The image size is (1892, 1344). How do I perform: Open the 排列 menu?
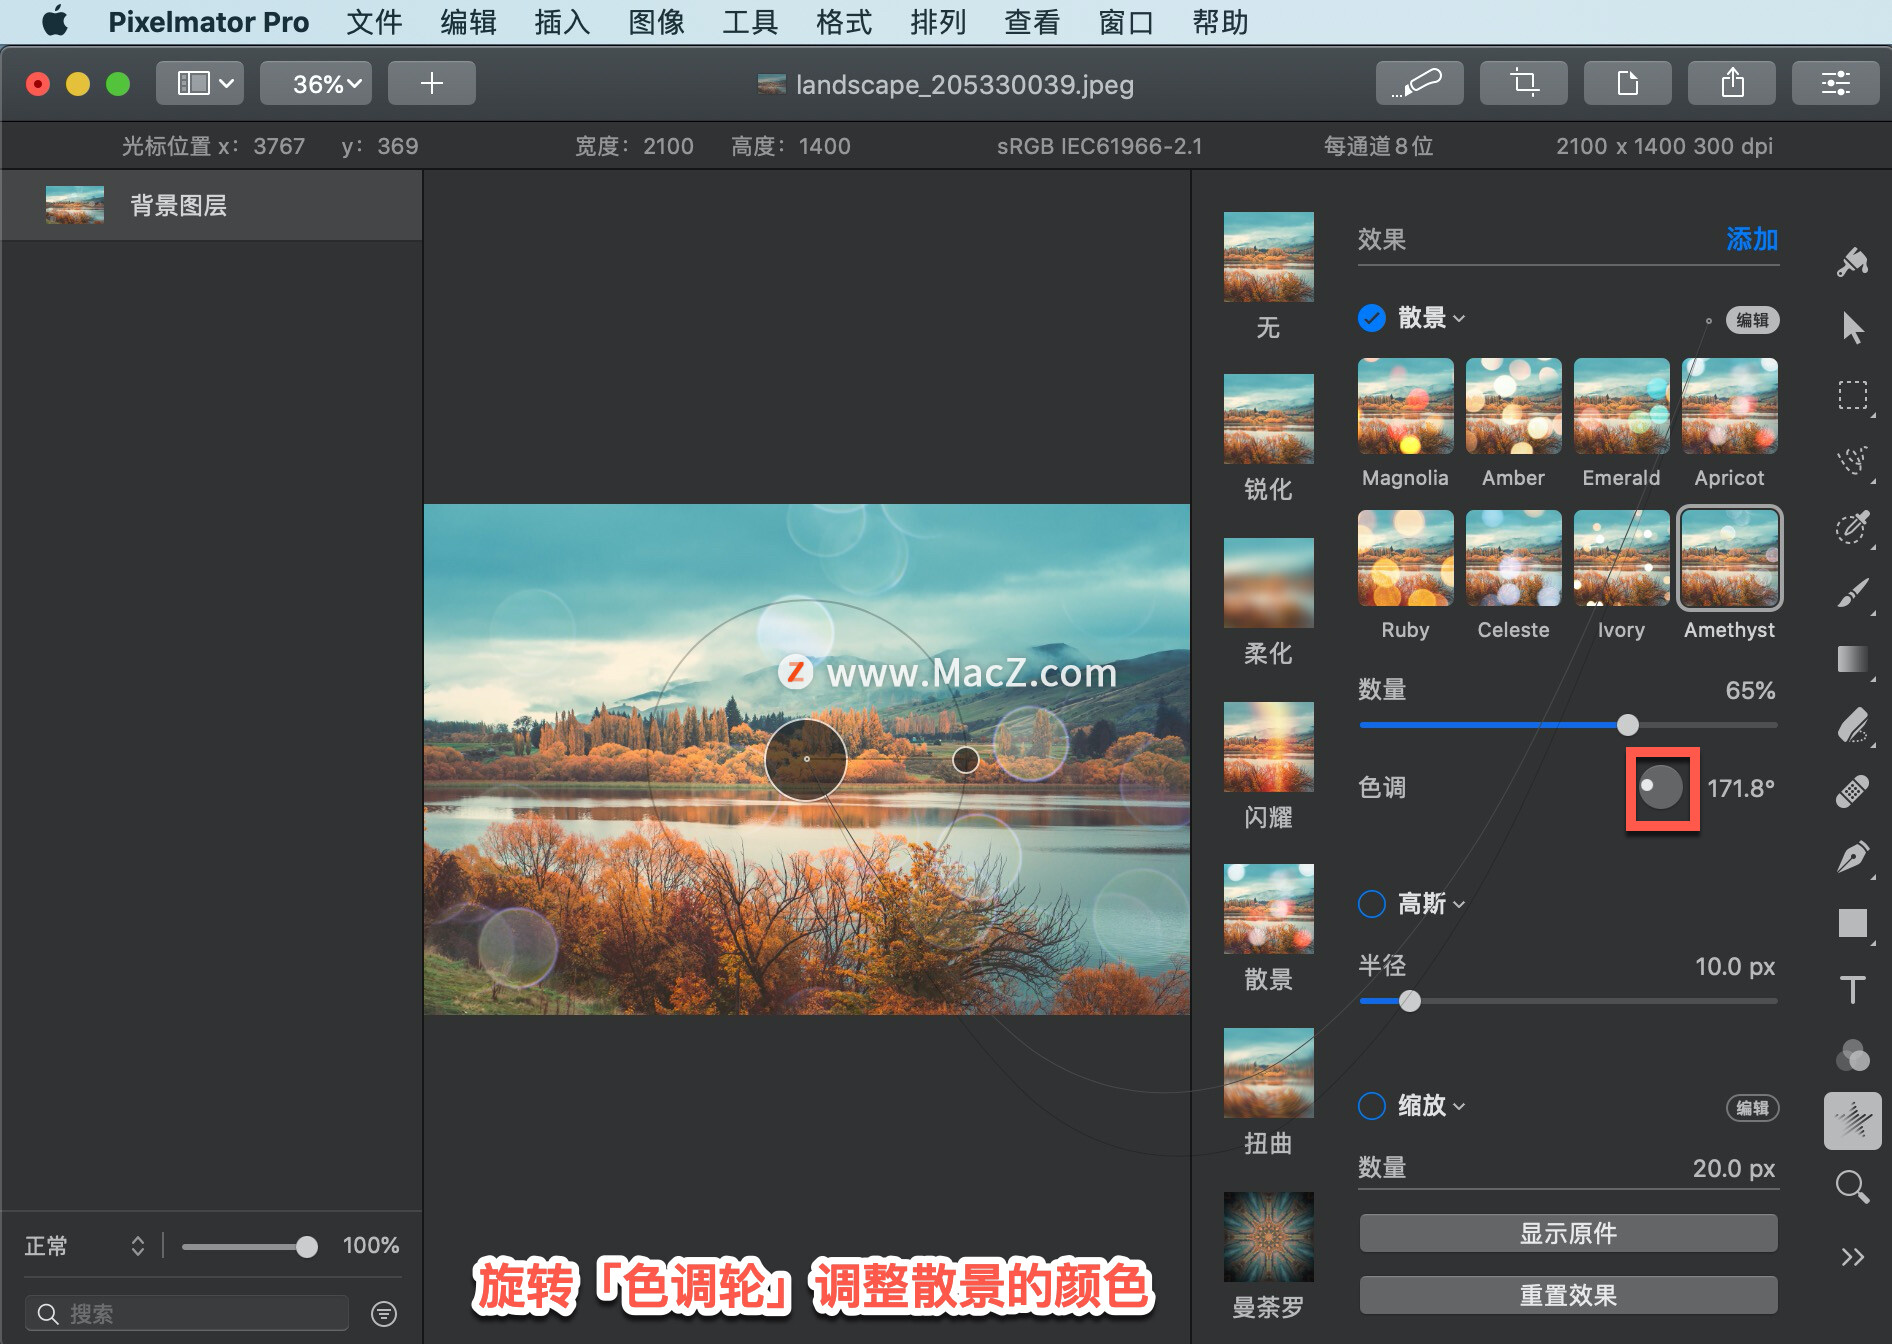click(x=938, y=22)
